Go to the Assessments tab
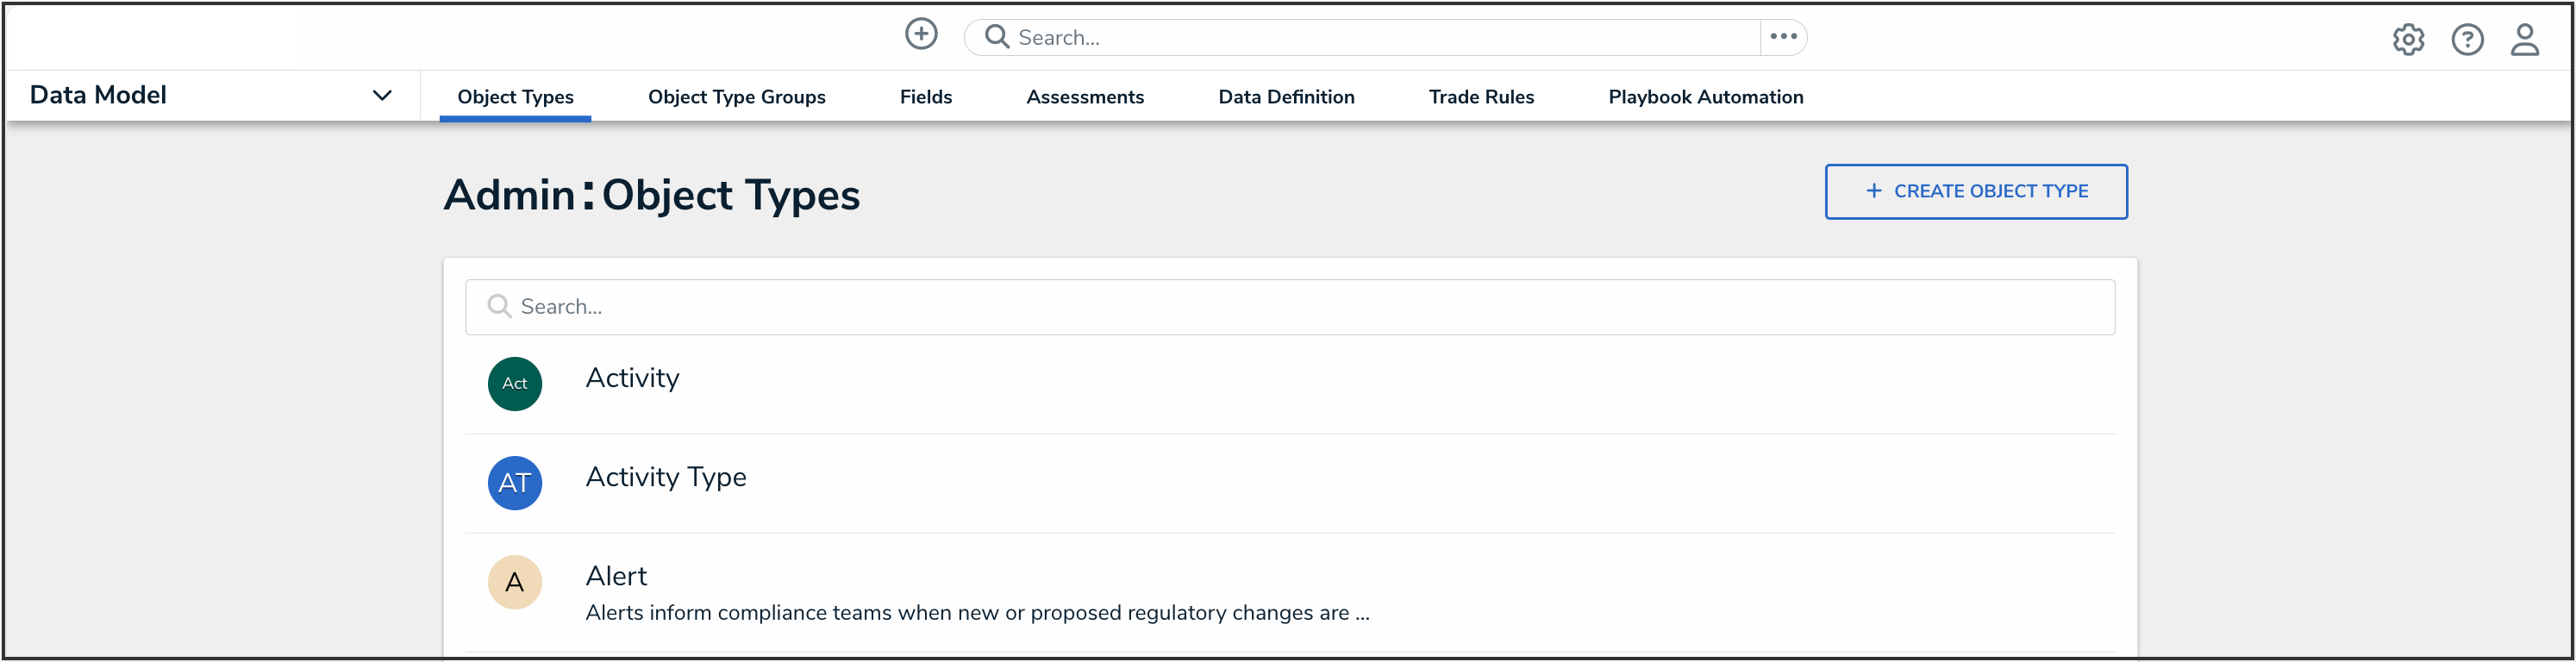The image size is (2576, 662). point(1085,97)
